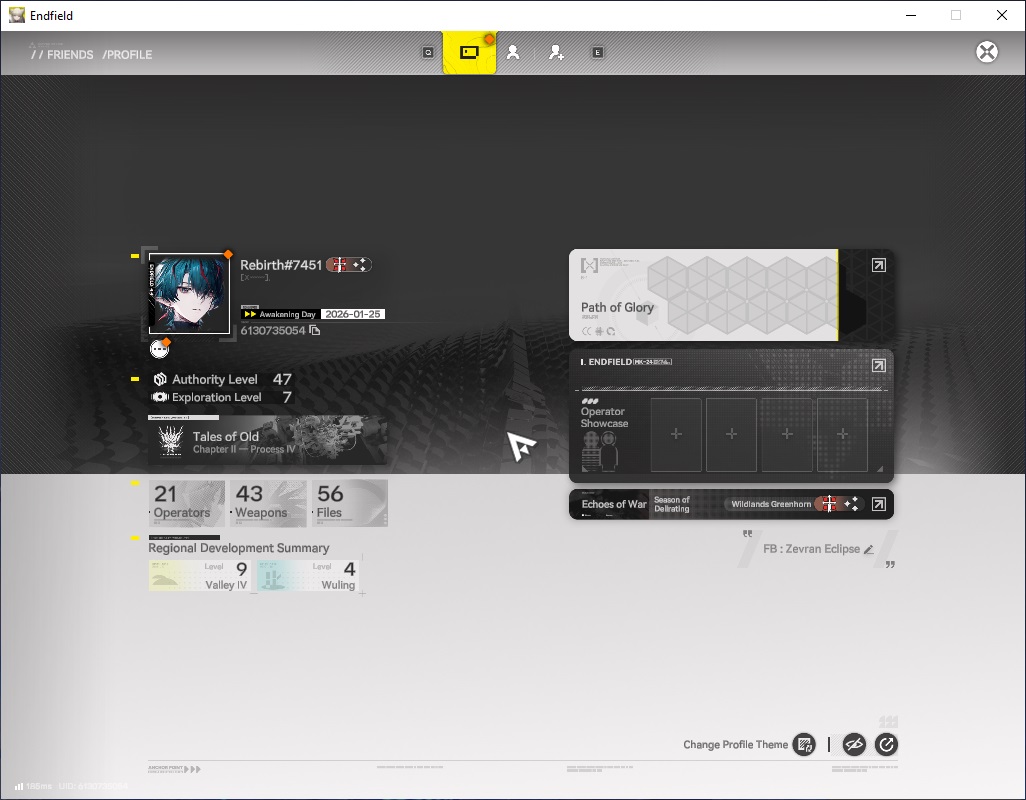Expand the Echoes of War panel
Image resolution: width=1026 pixels, height=800 pixels.
pyautogui.click(x=879, y=504)
